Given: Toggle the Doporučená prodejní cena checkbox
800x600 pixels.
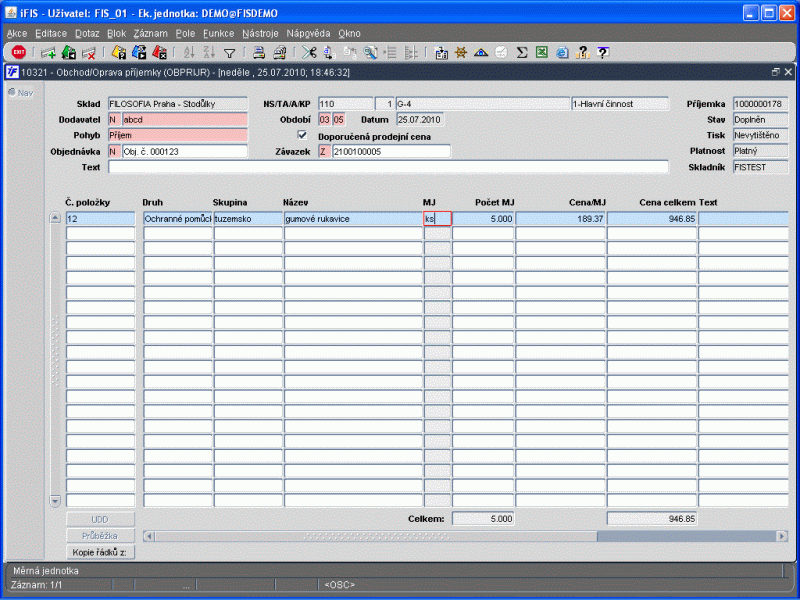Looking at the screenshot, I should click(303, 135).
